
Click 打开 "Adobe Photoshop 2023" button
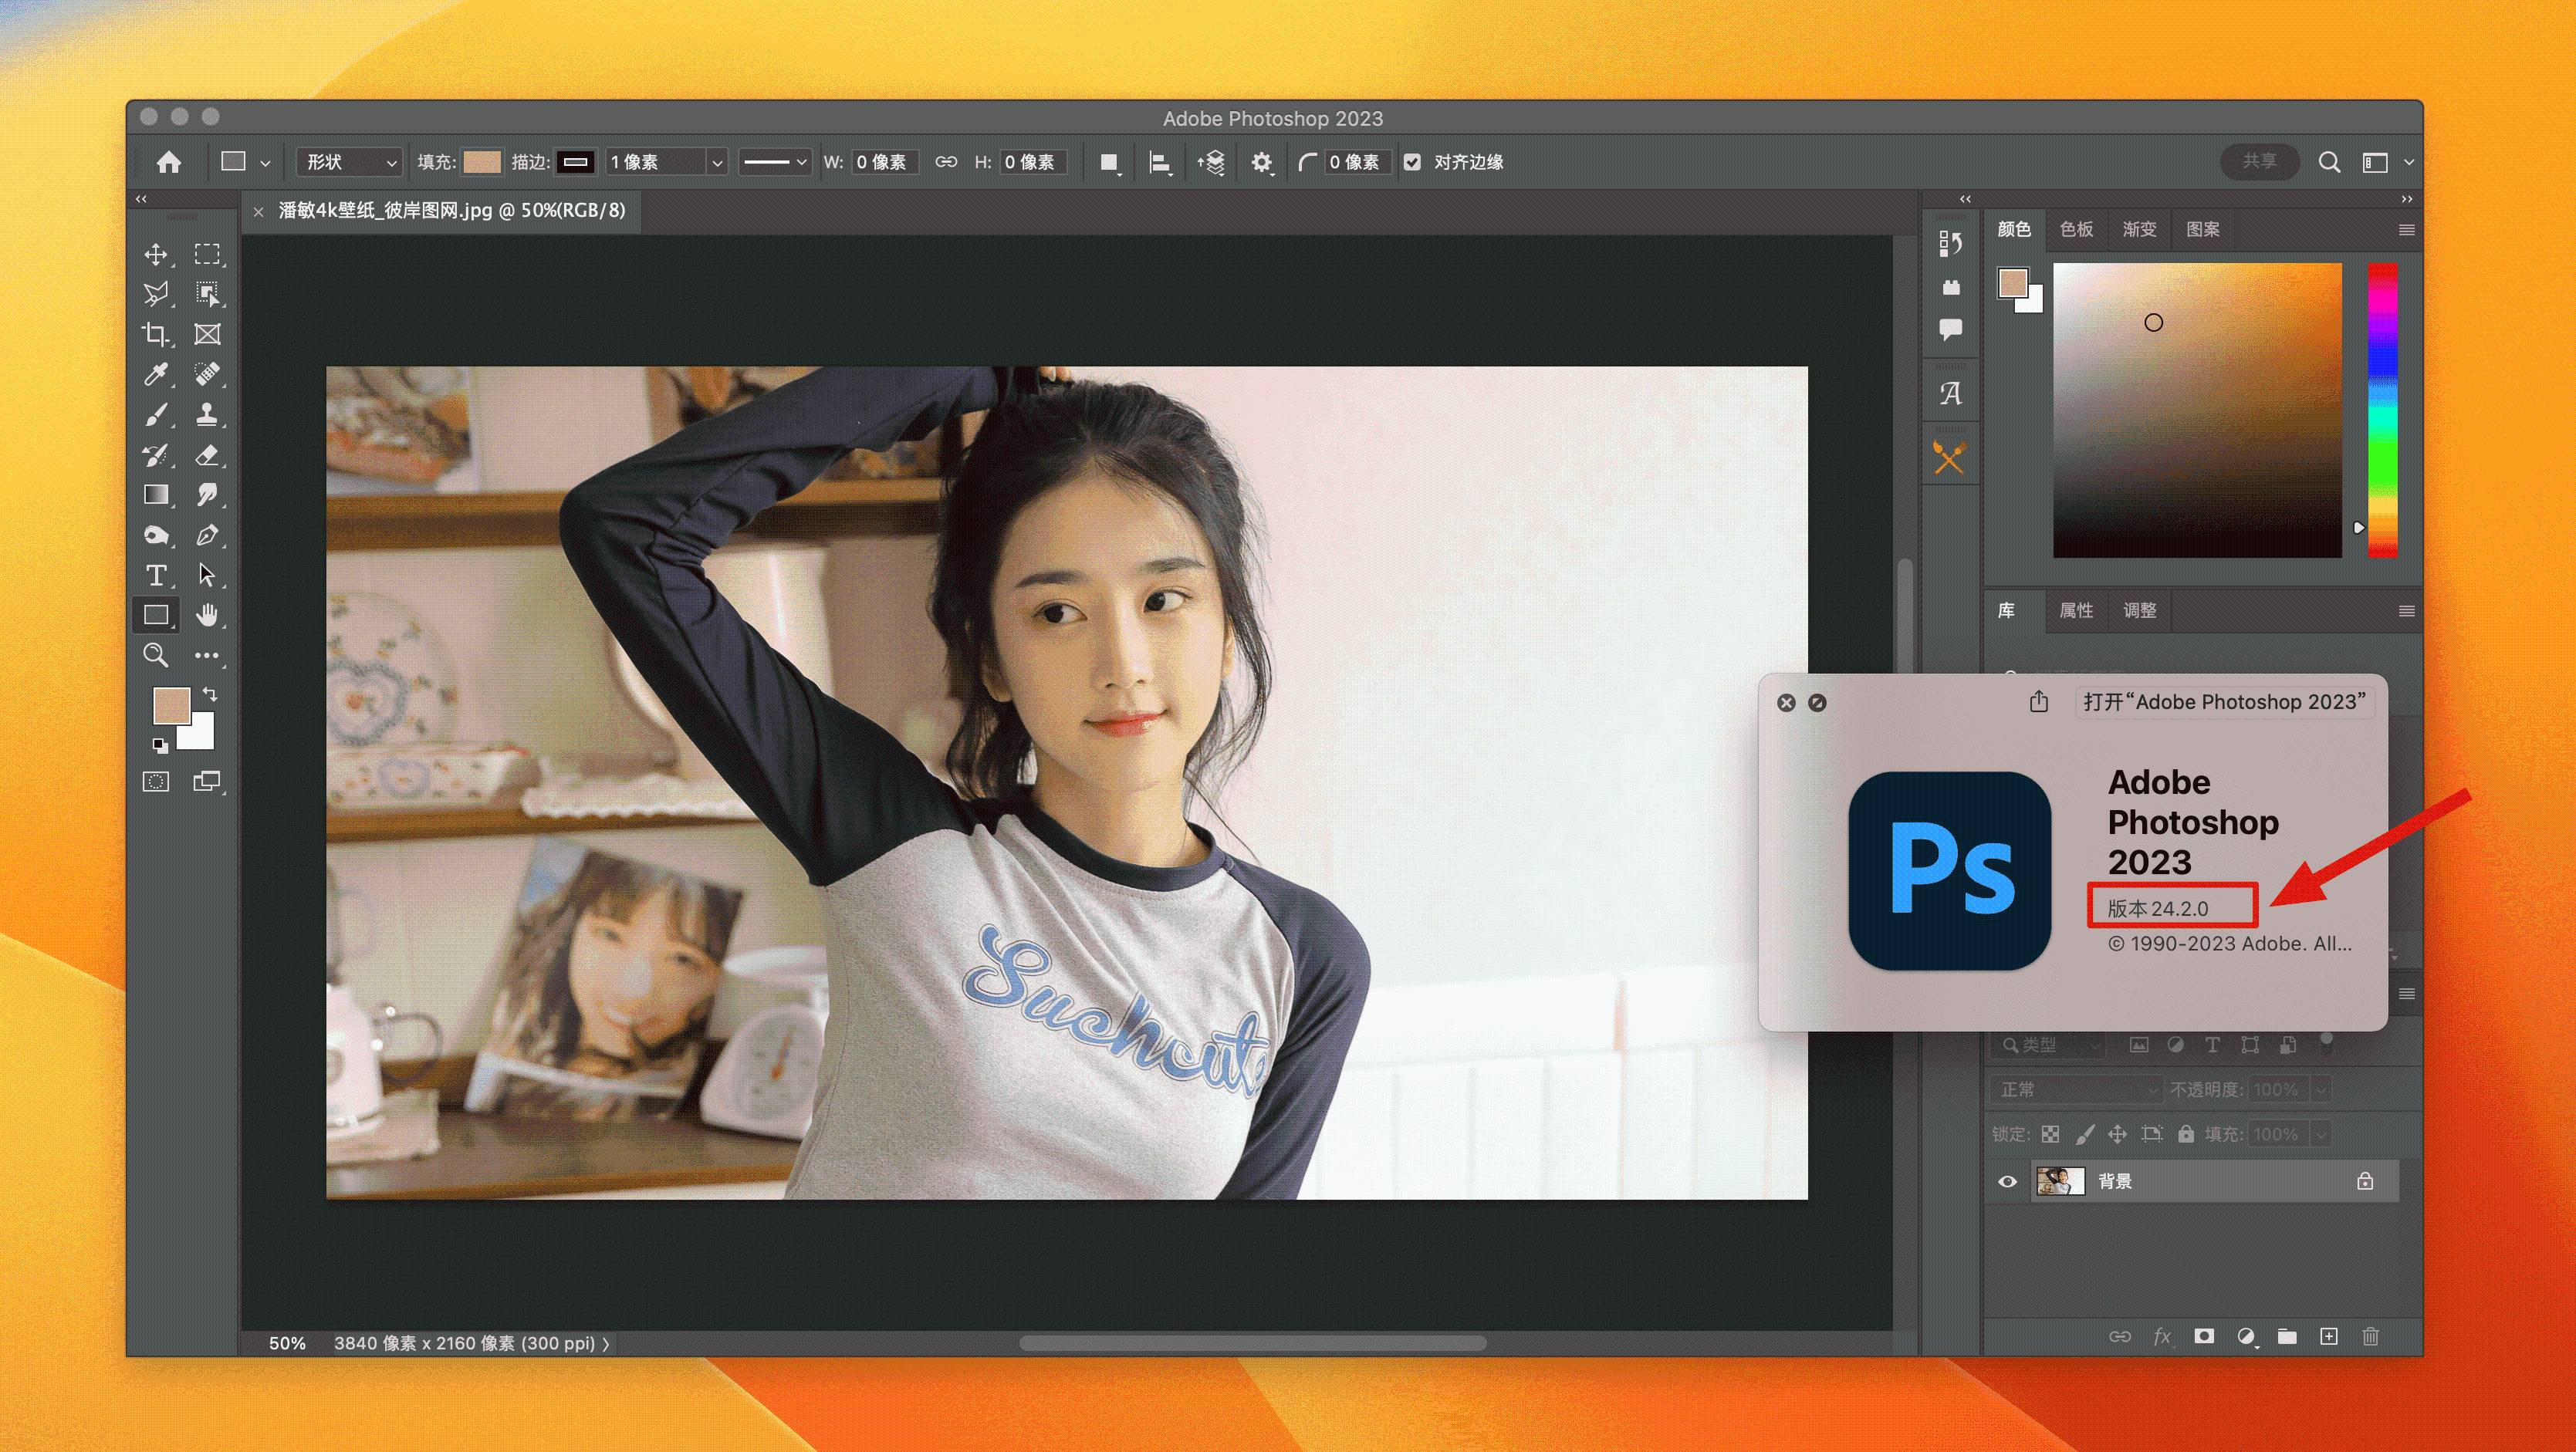(x=2224, y=702)
